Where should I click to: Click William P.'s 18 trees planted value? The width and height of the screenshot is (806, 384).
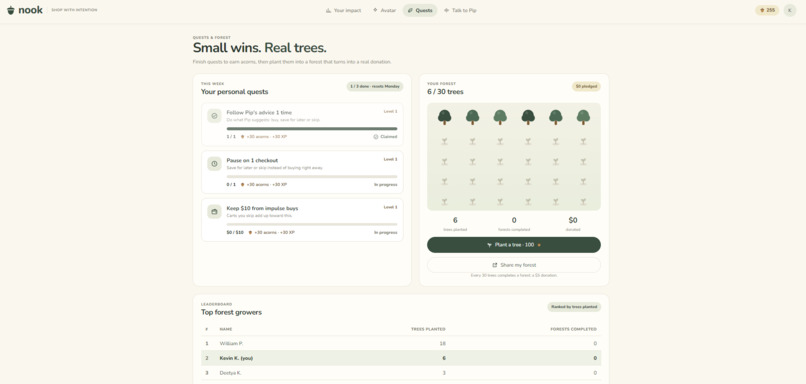pos(443,343)
